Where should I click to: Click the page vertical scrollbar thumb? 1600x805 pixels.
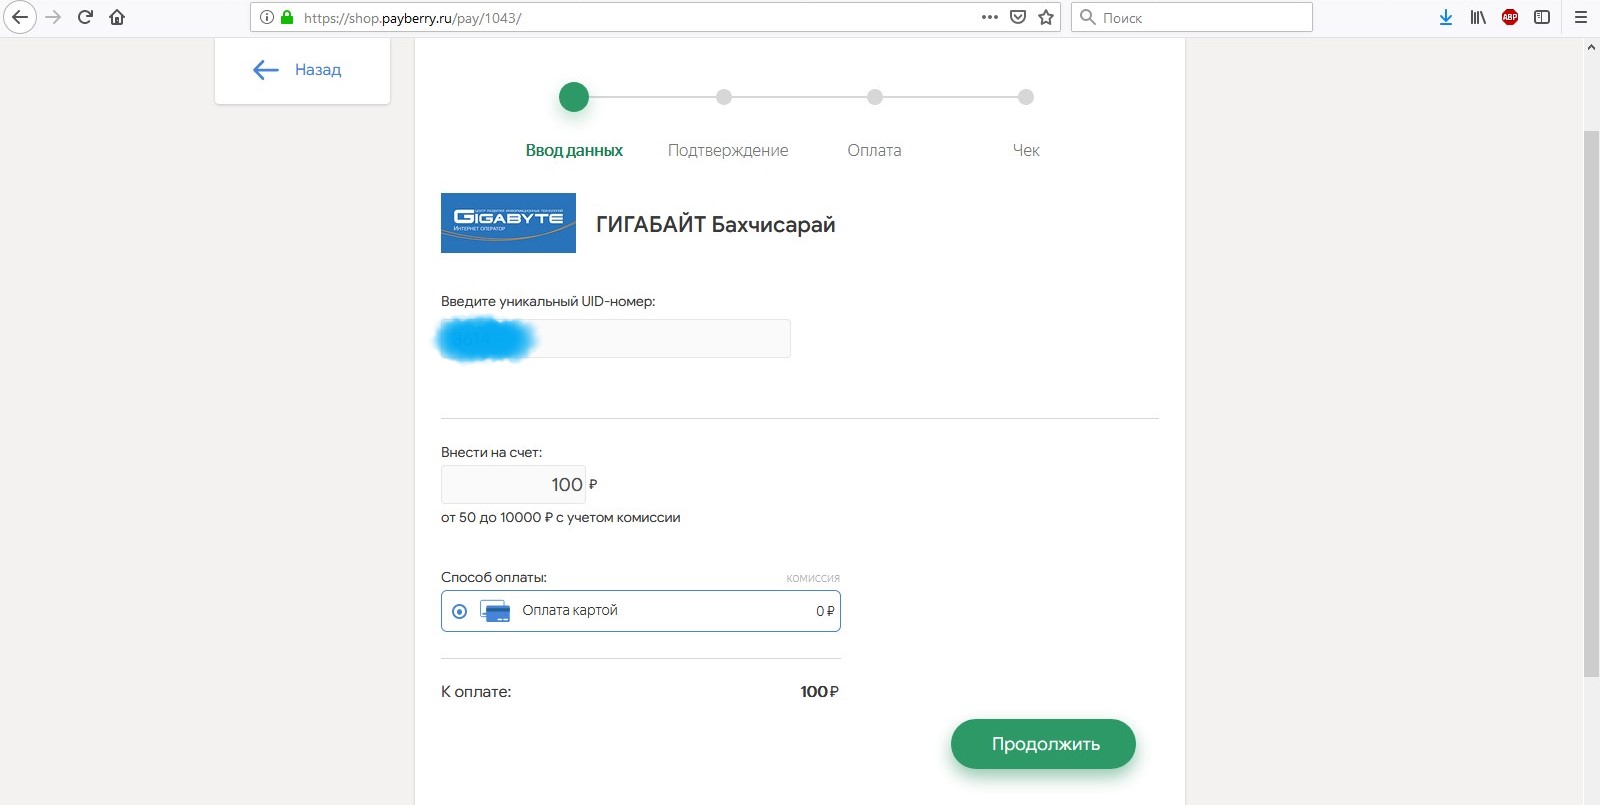pyautogui.click(x=1591, y=400)
